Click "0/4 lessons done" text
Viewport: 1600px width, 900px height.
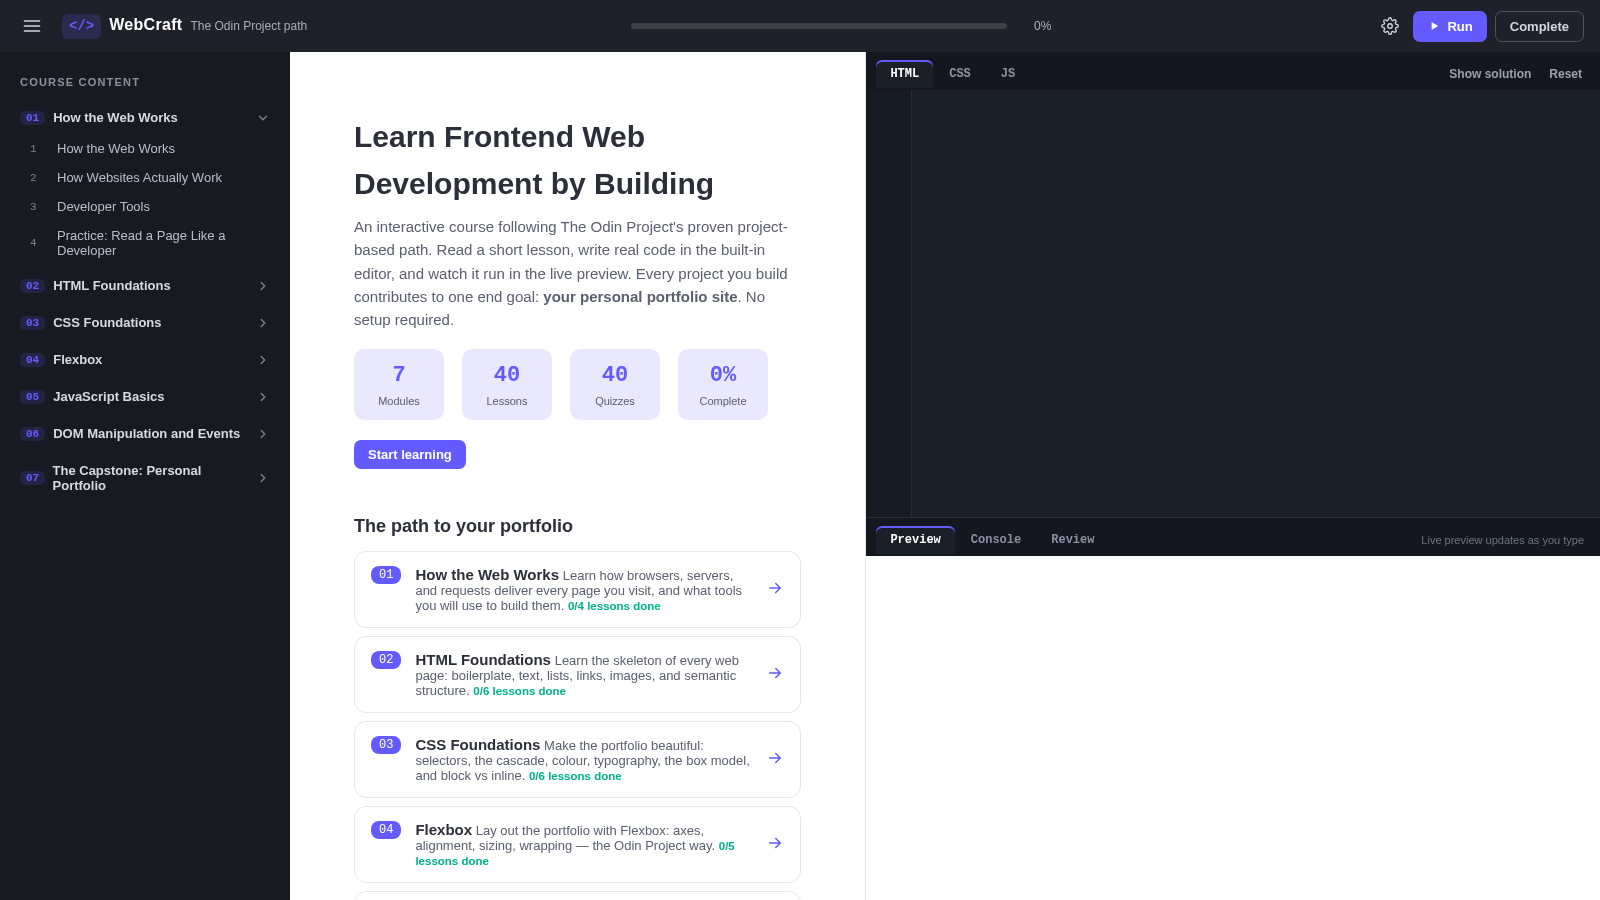(x=614, y=606)
